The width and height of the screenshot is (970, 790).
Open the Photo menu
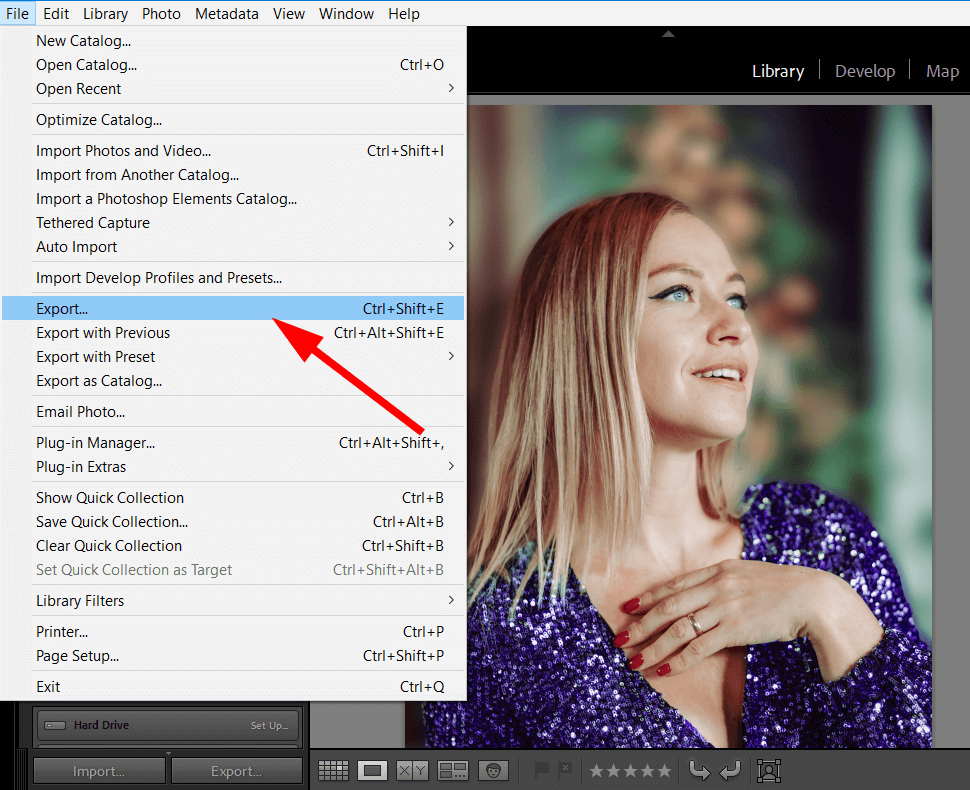pyautogui.click(x=161, y=13)
